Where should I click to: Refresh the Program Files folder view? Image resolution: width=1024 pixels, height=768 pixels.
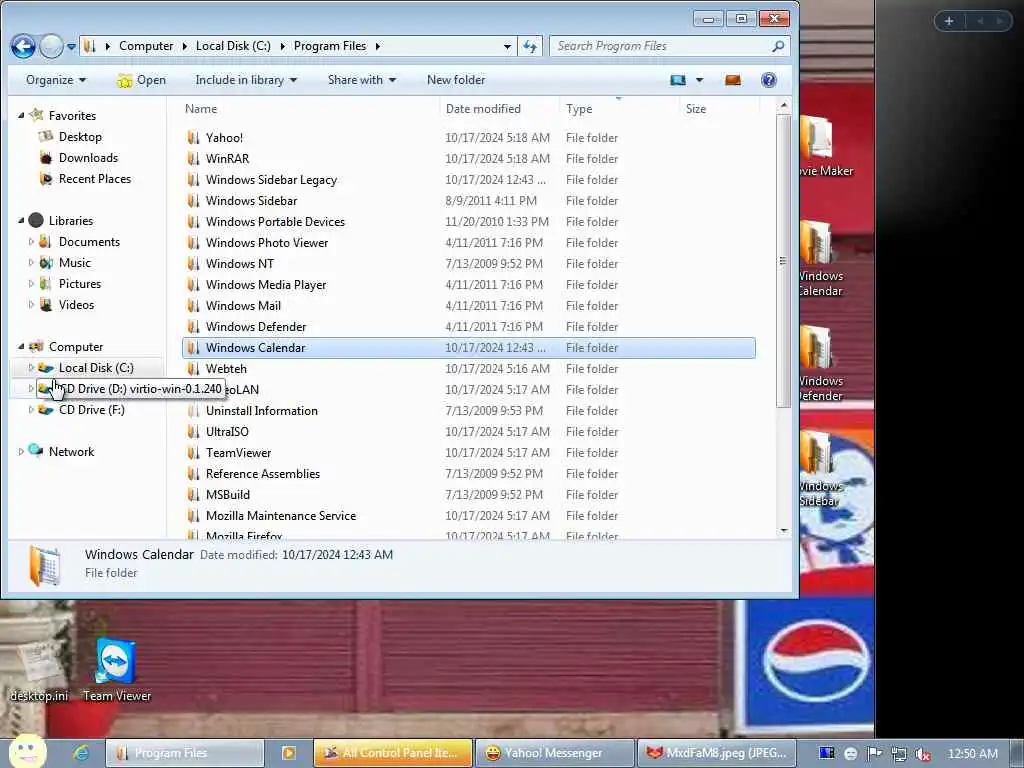pyautogui.click(x=530, y=46)
